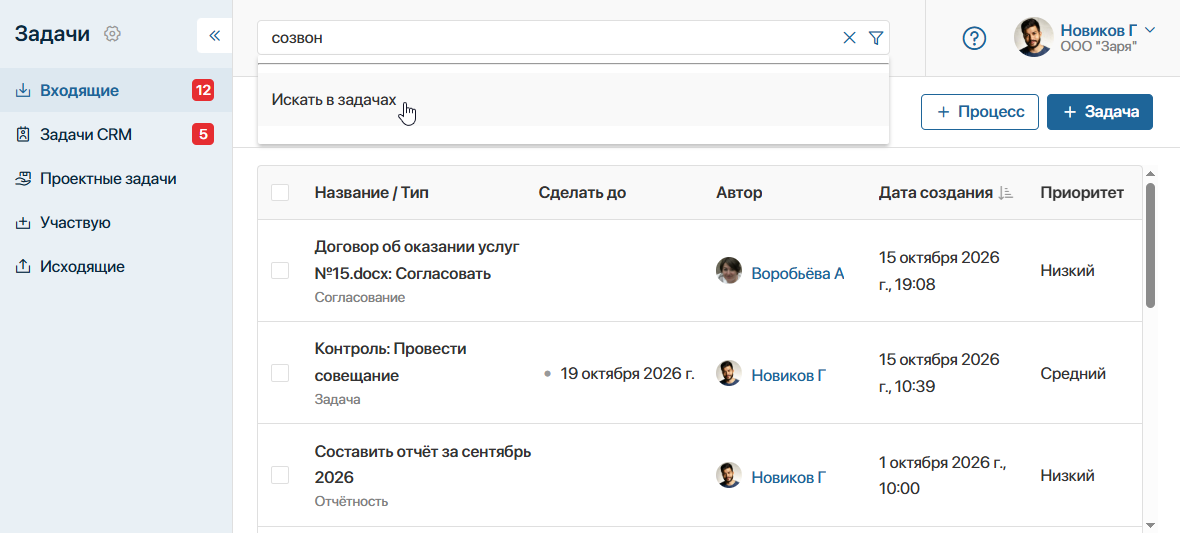Click Новиков Г avatar in Составить отчёт row

(x=728, y=475)
